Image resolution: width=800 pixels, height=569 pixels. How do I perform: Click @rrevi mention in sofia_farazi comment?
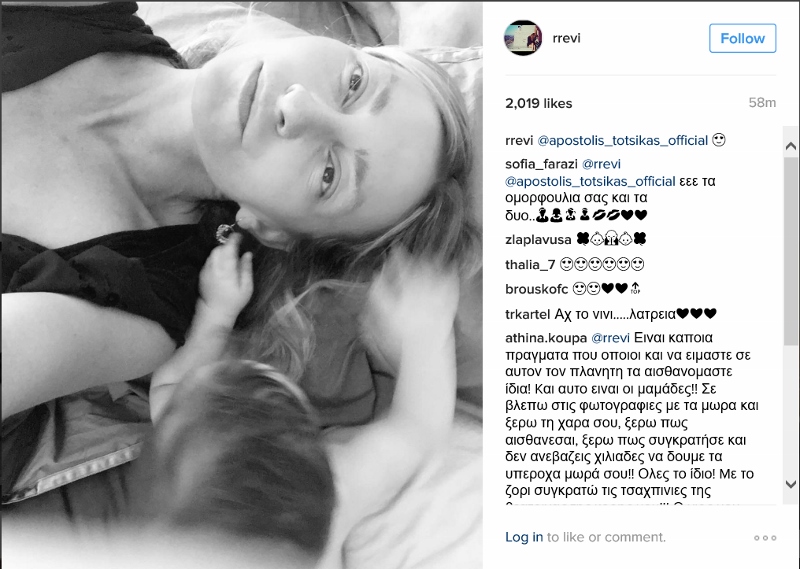click(601, 164)
